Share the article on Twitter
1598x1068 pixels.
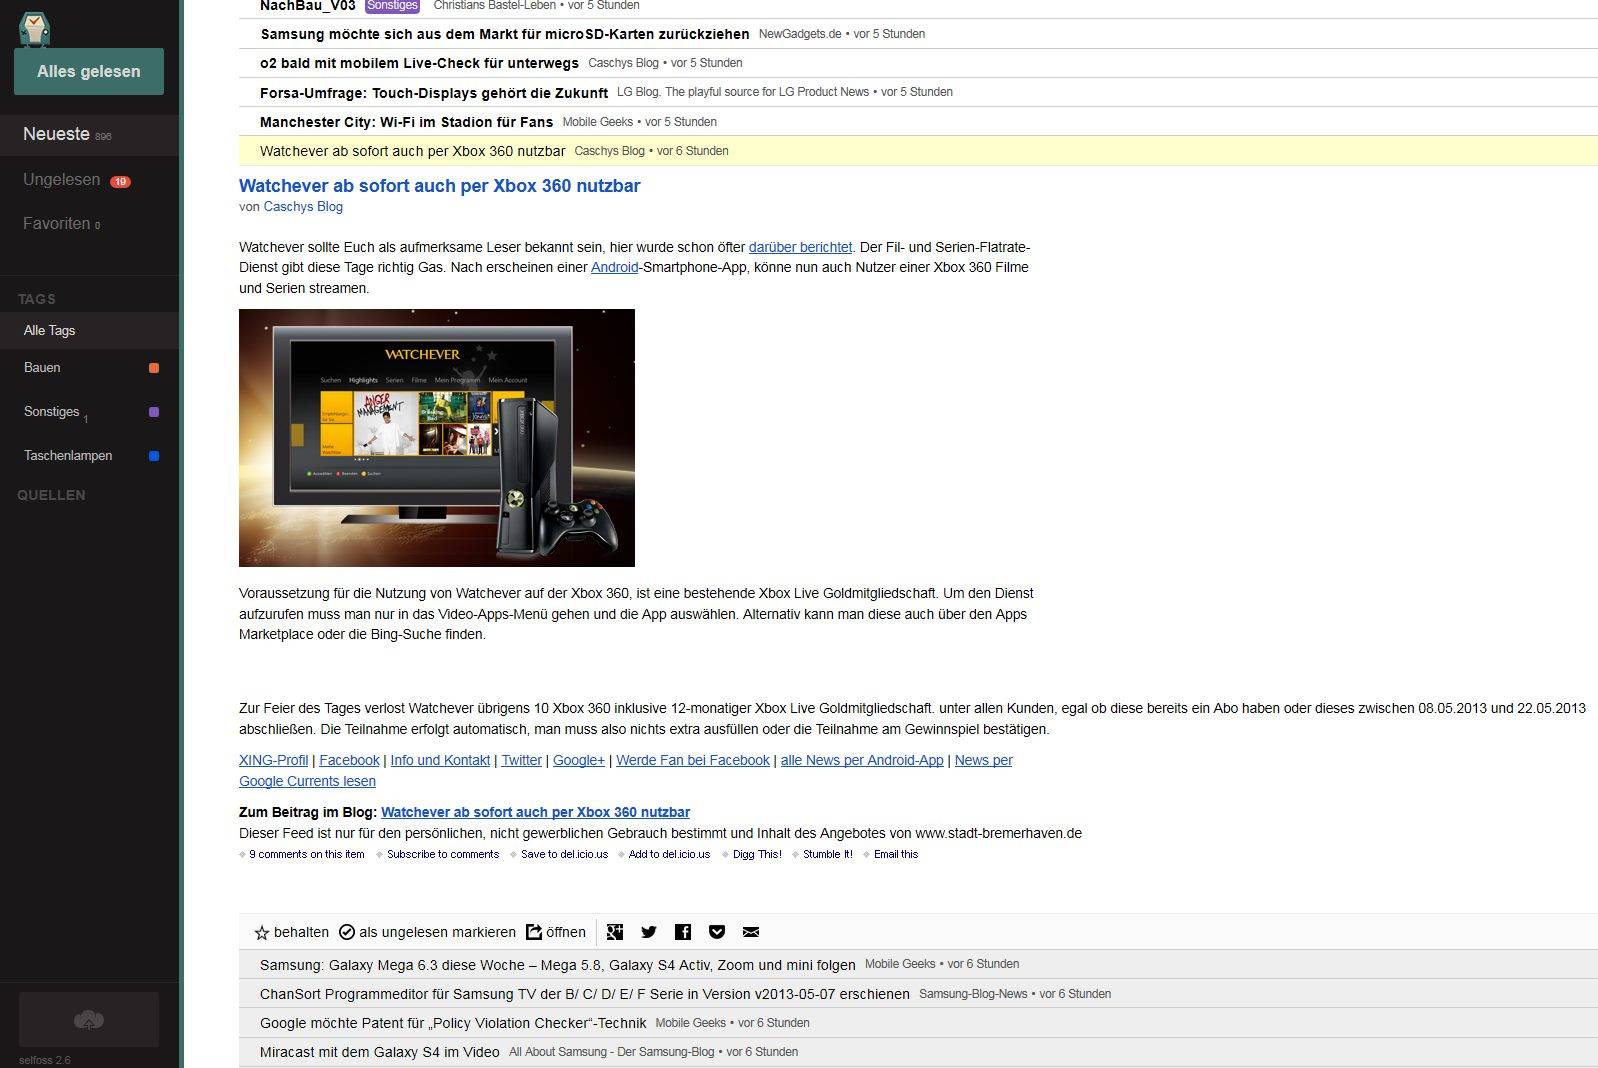click(x=649, y=932)
